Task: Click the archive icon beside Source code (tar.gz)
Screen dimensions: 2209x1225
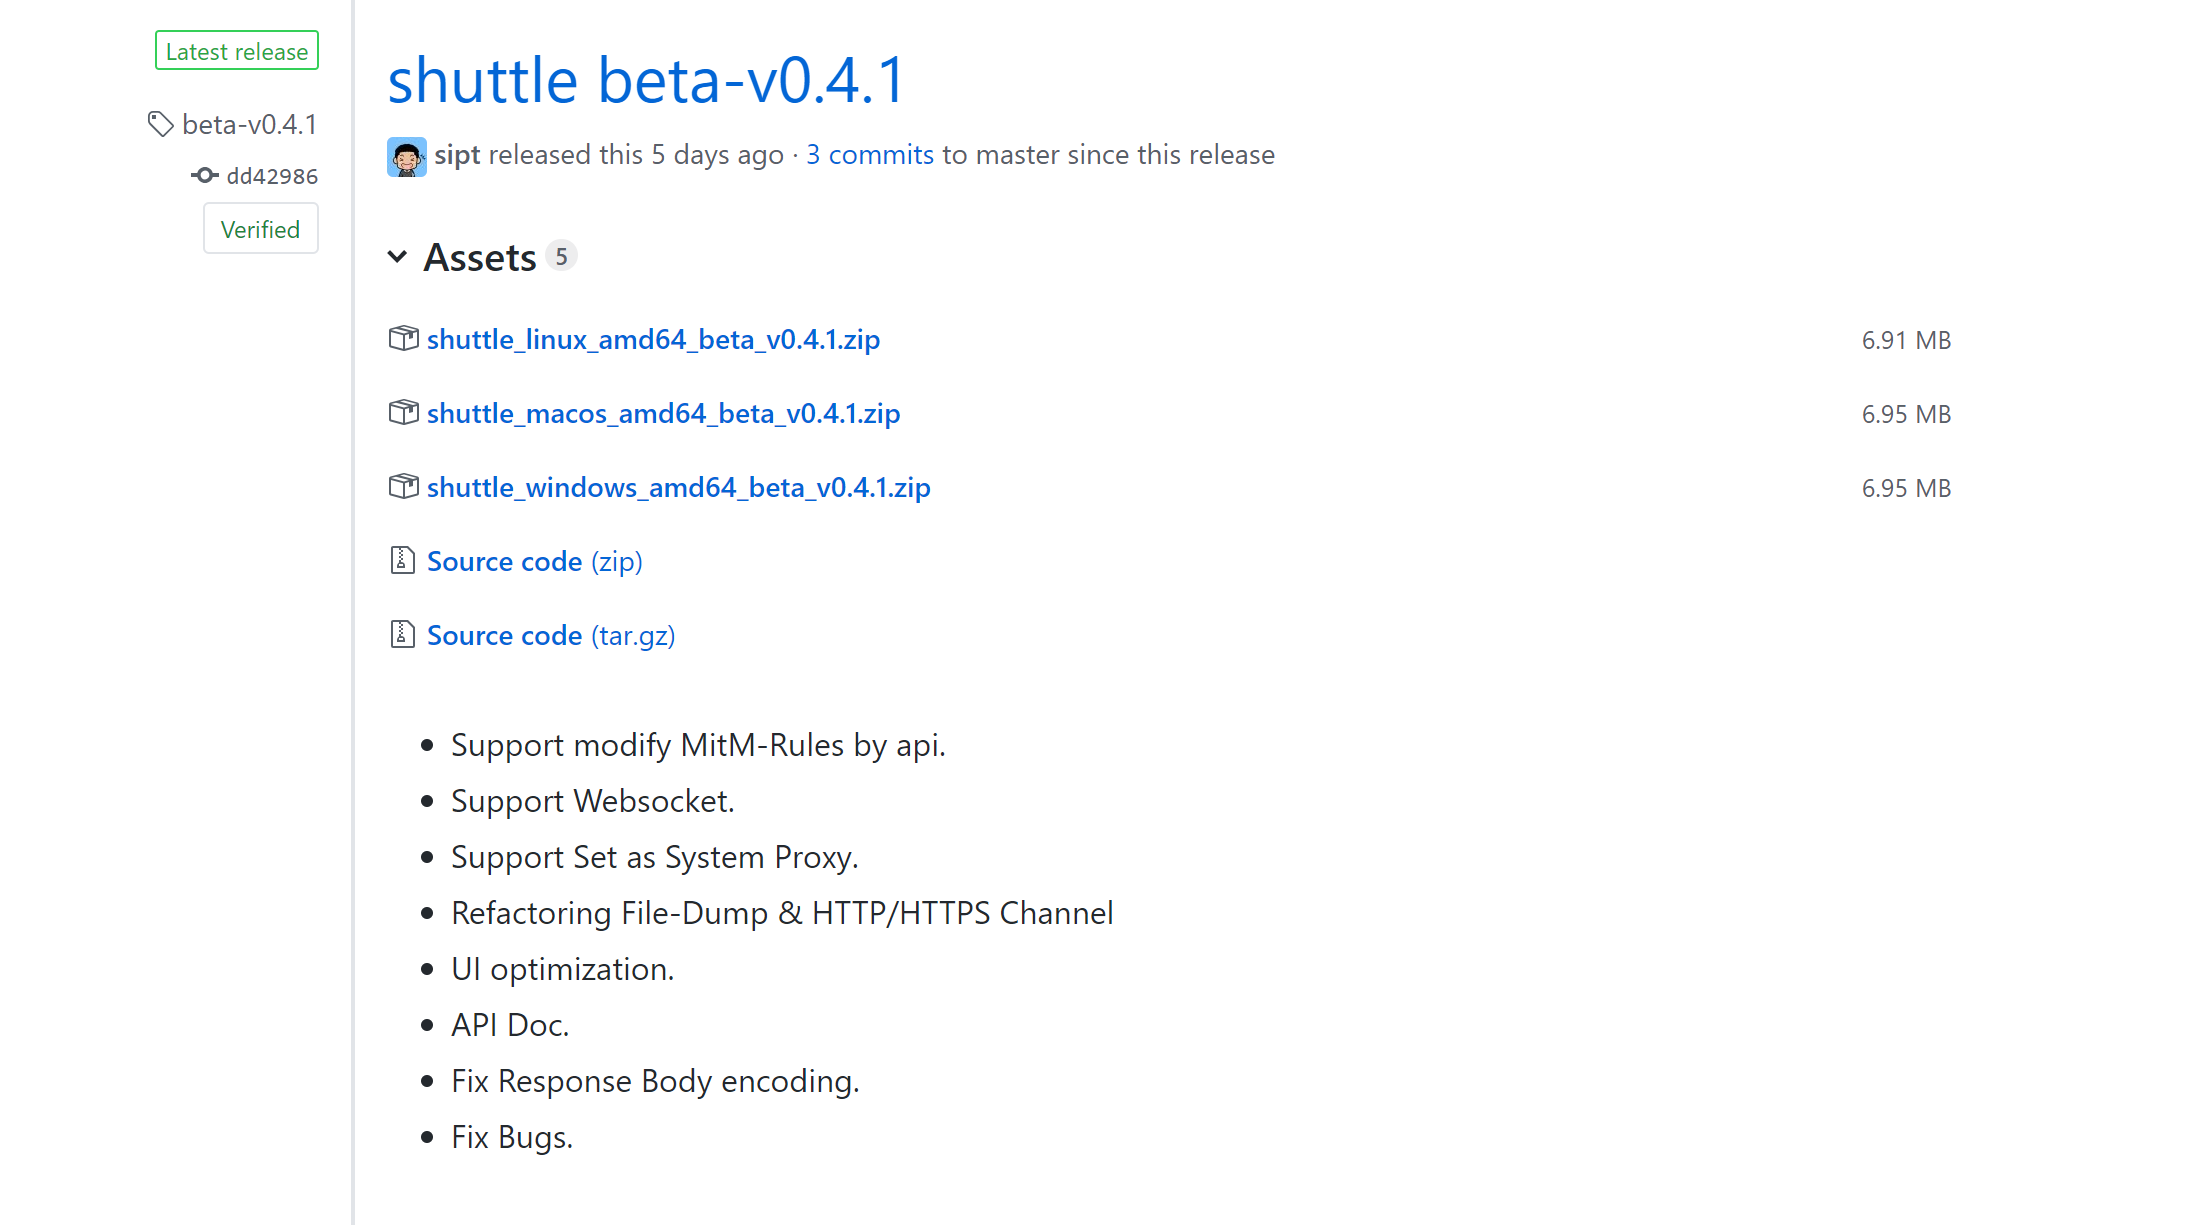Action: (x=401, y=634)
